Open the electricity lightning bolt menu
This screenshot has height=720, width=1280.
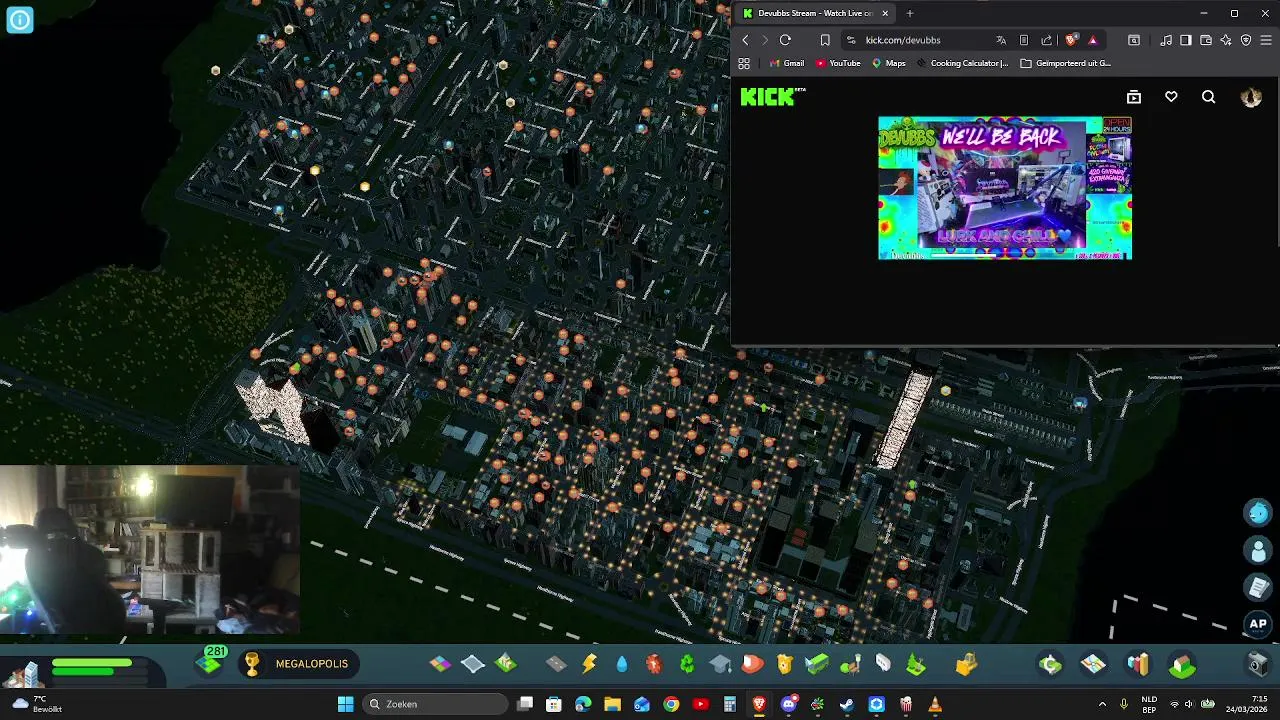point(589,664)
